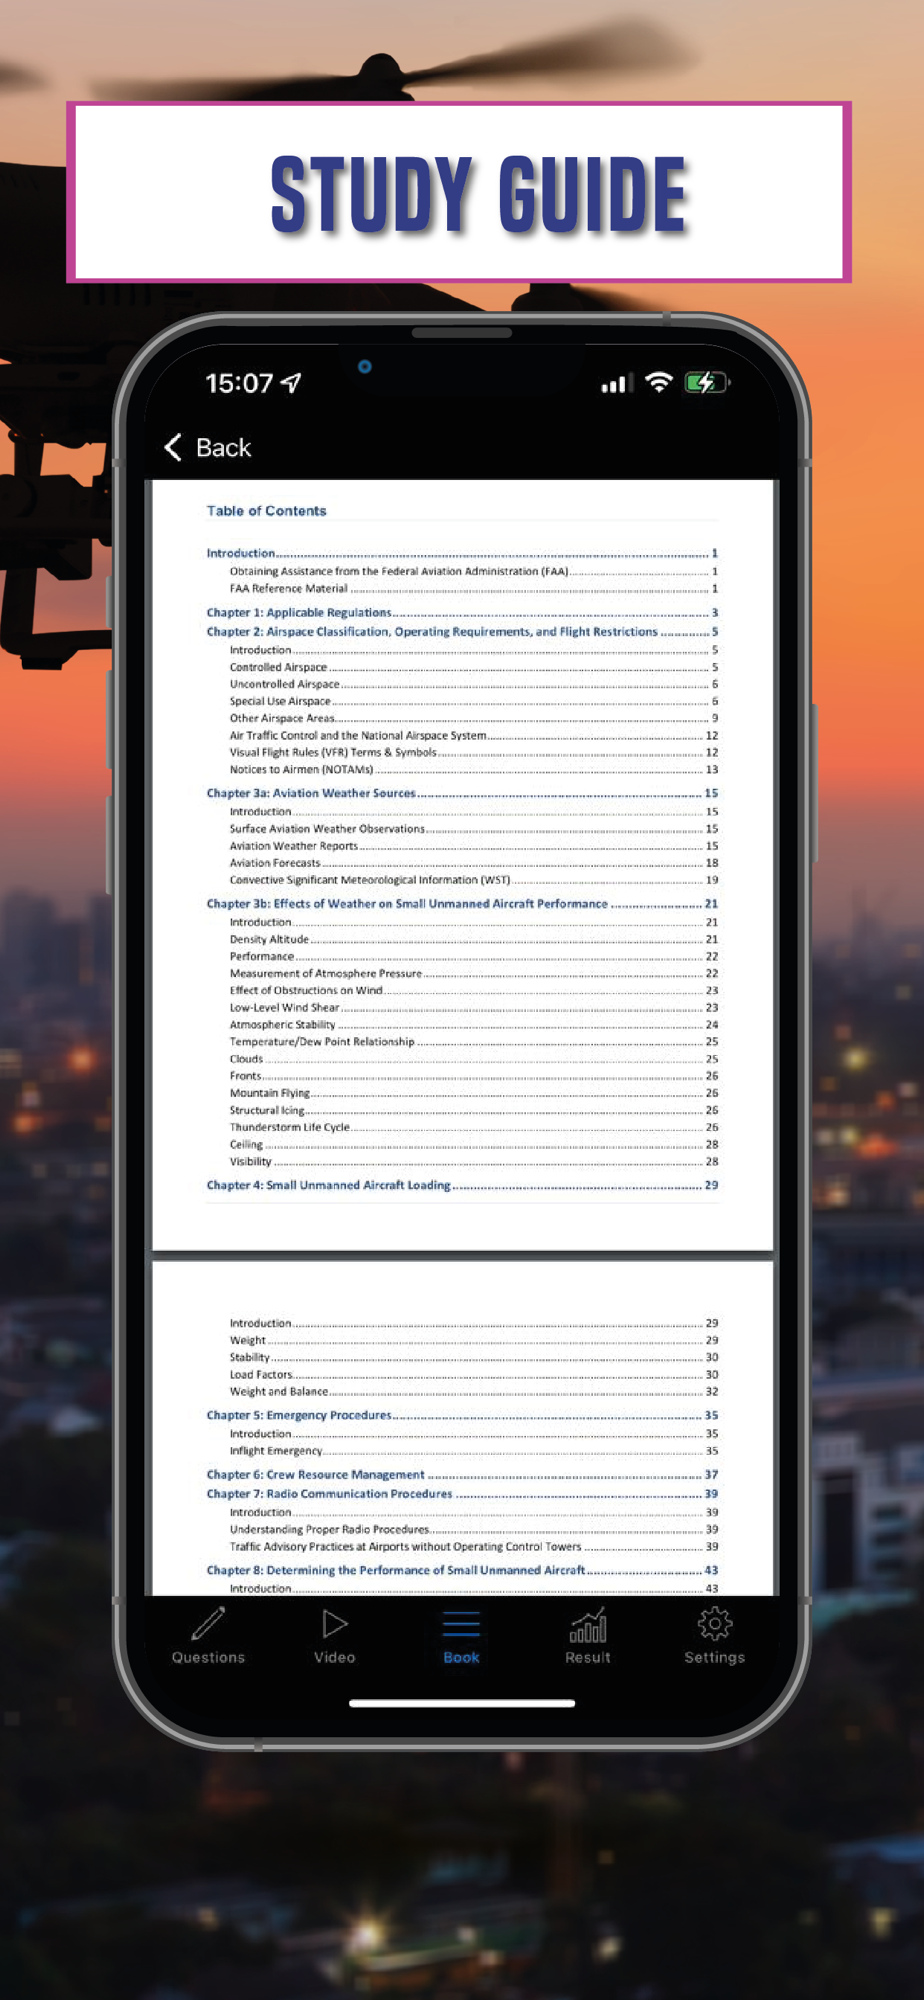
Task: Open the Questions pencil icon tab
Action: point(208,1624)
